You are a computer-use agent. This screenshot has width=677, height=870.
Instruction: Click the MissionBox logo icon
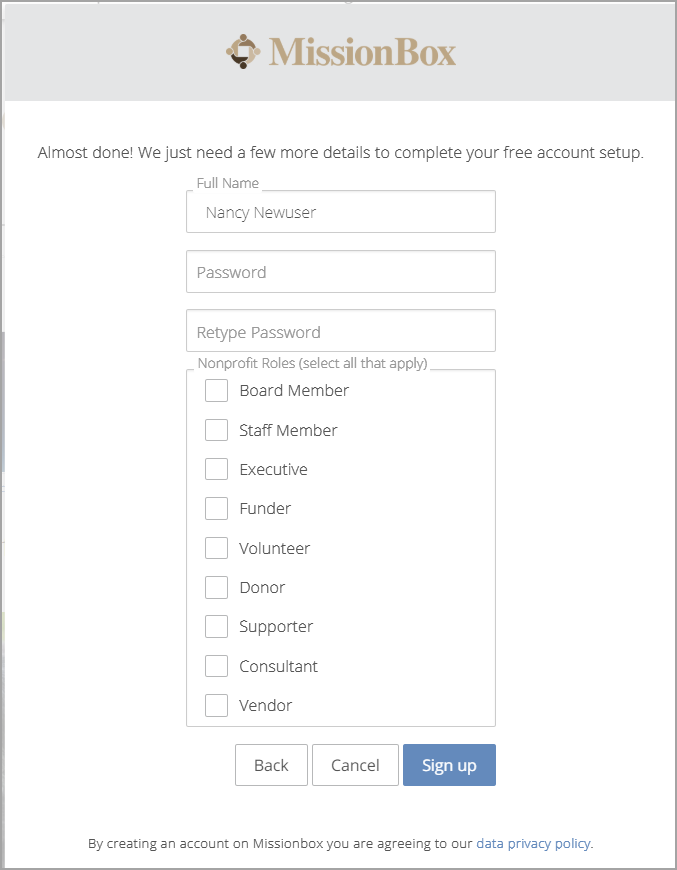point(243,52)
